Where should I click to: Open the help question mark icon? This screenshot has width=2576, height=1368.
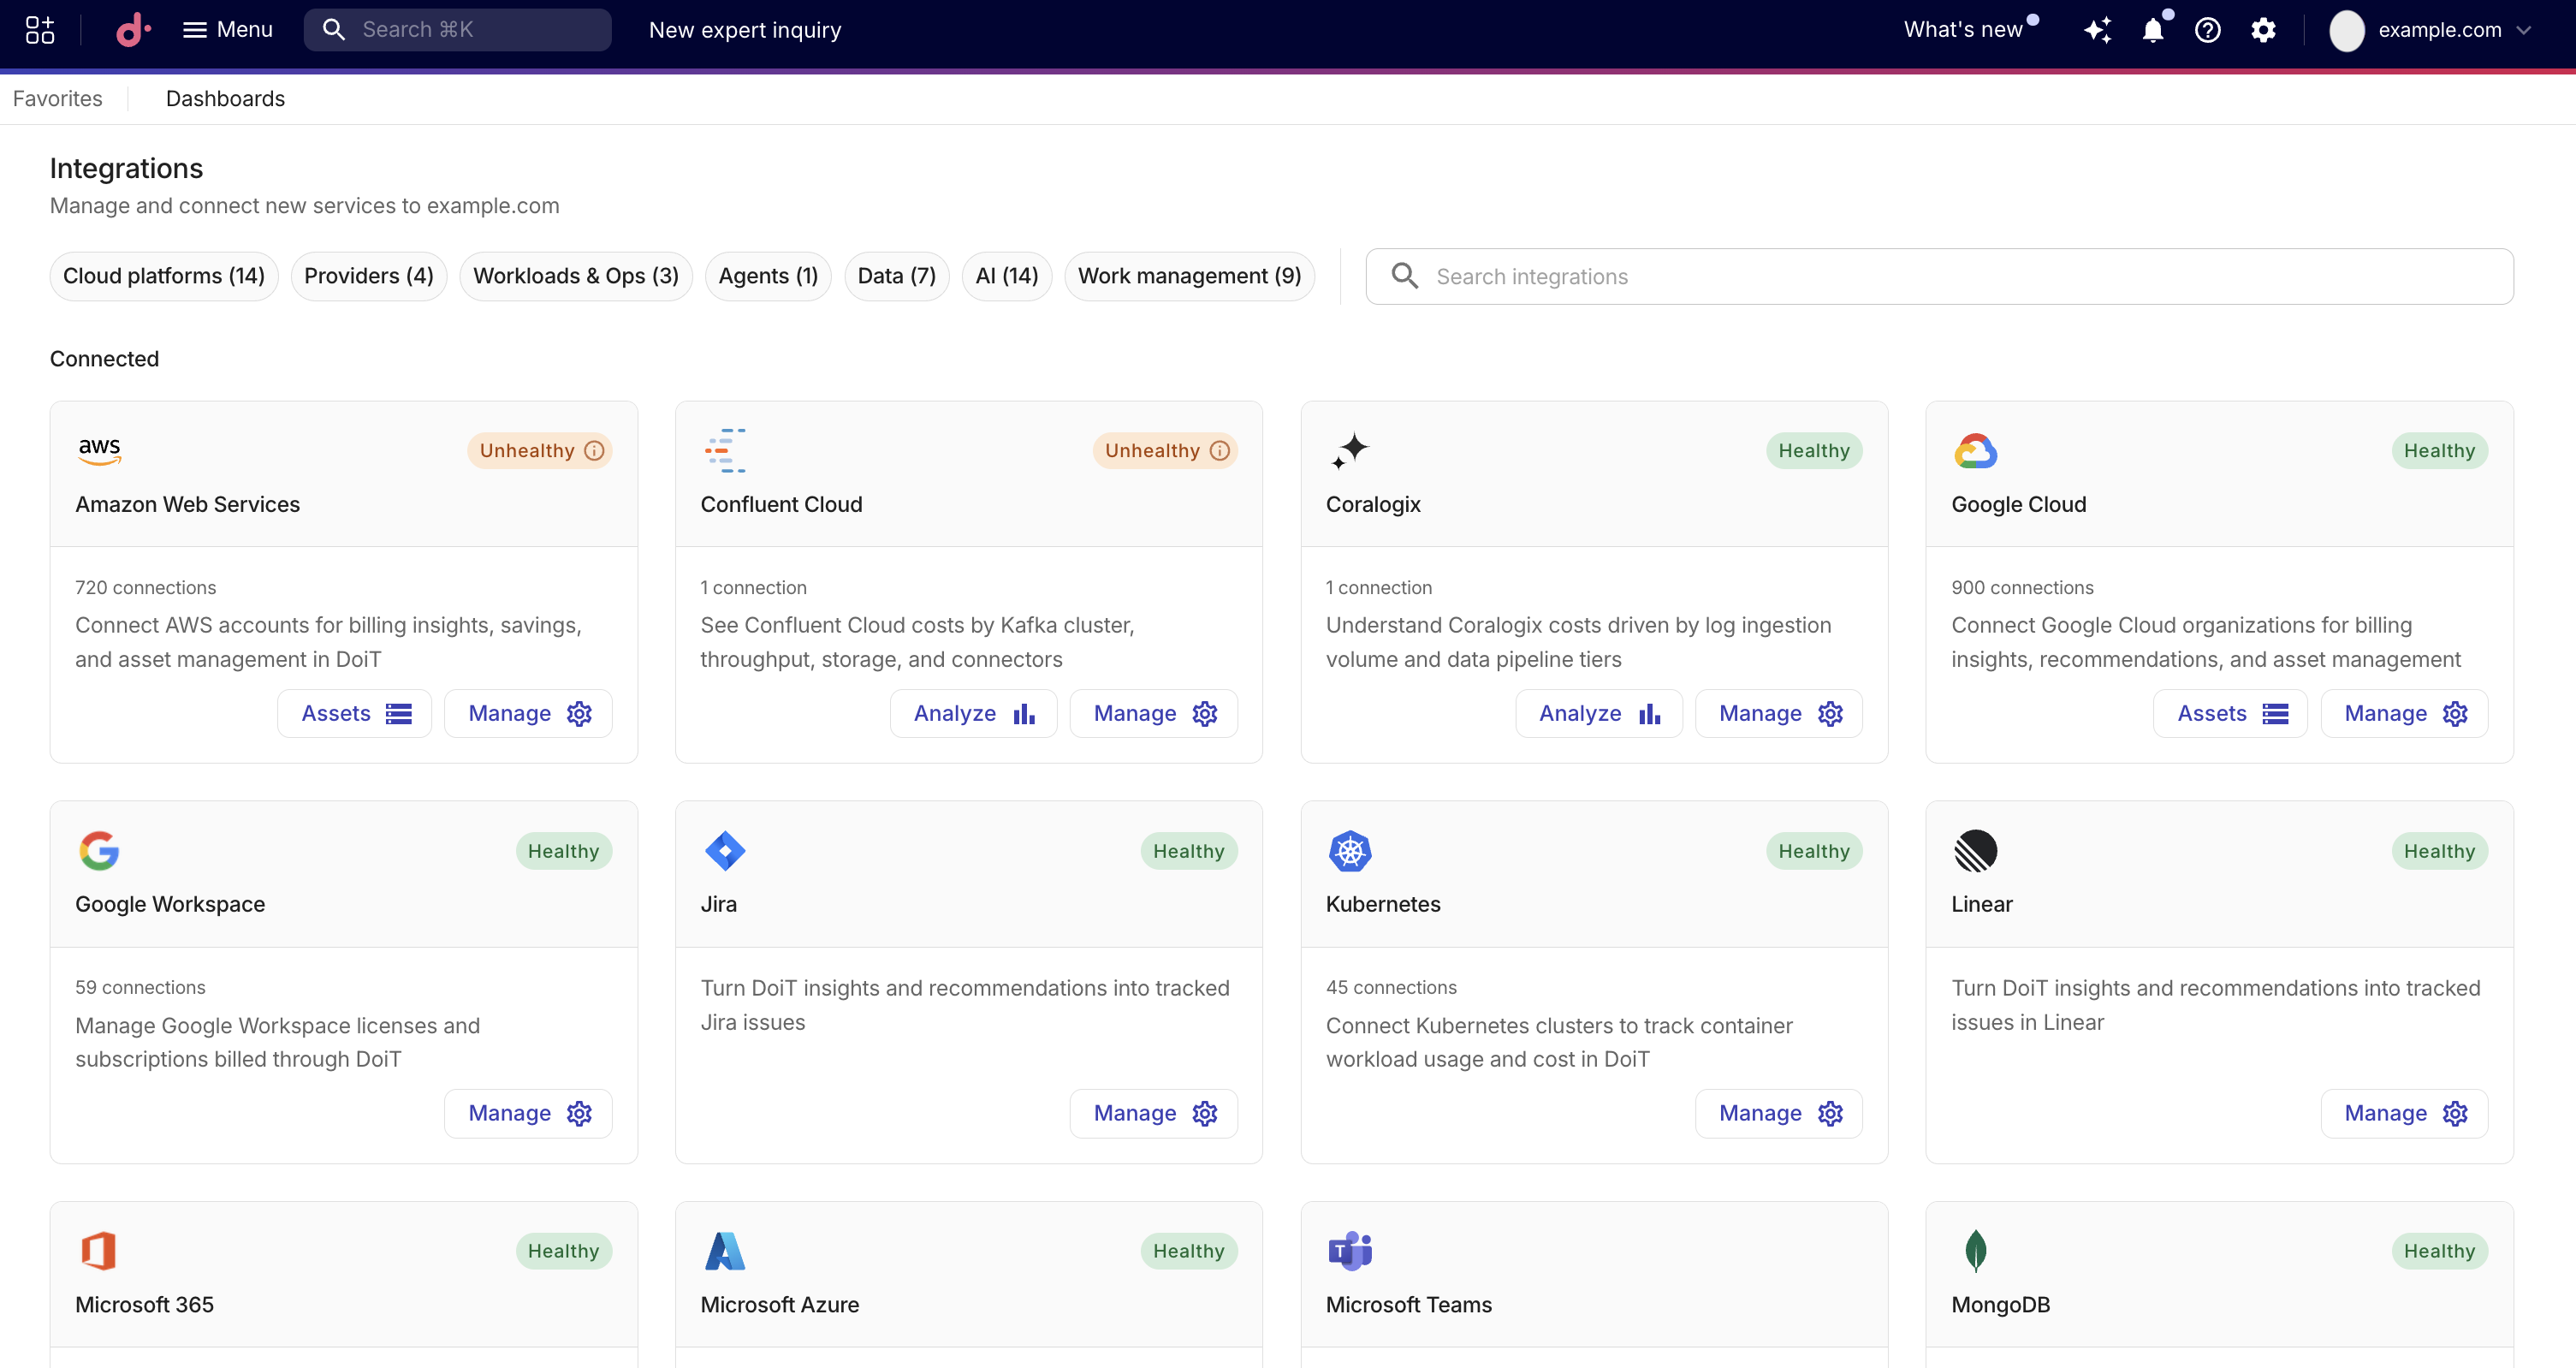[x=2208, y=30]
